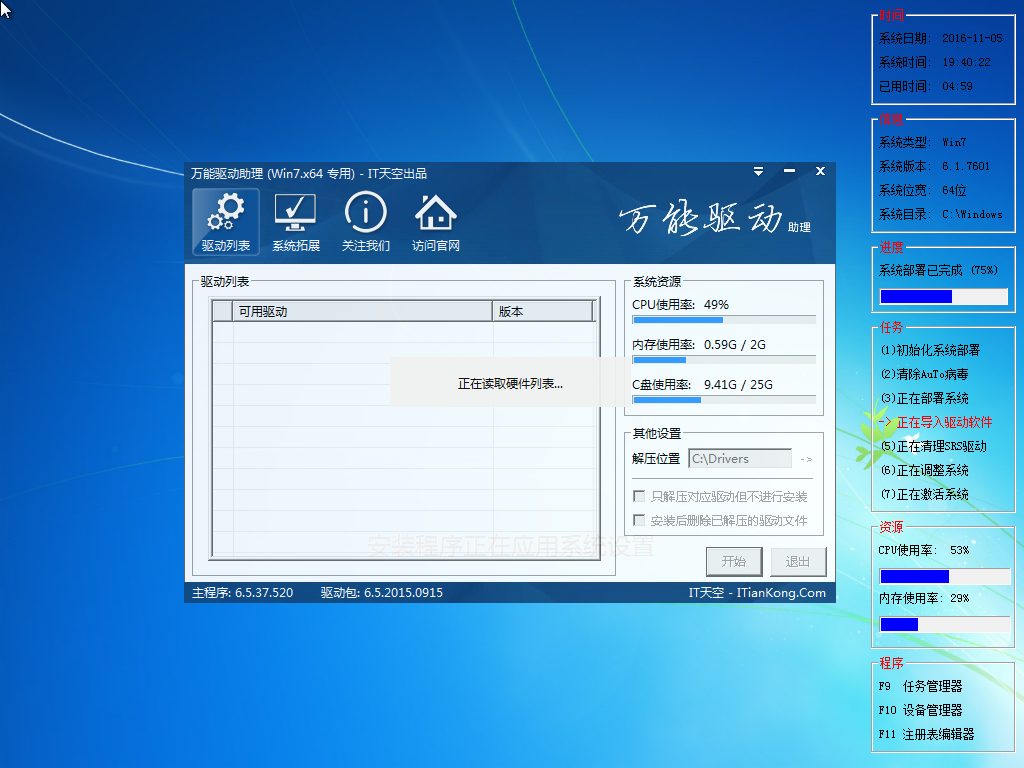Enable 只解压对应驱动但不进行安装 checkbox
The height and width of the screenshot is (768, 1024).
(639, 496)
